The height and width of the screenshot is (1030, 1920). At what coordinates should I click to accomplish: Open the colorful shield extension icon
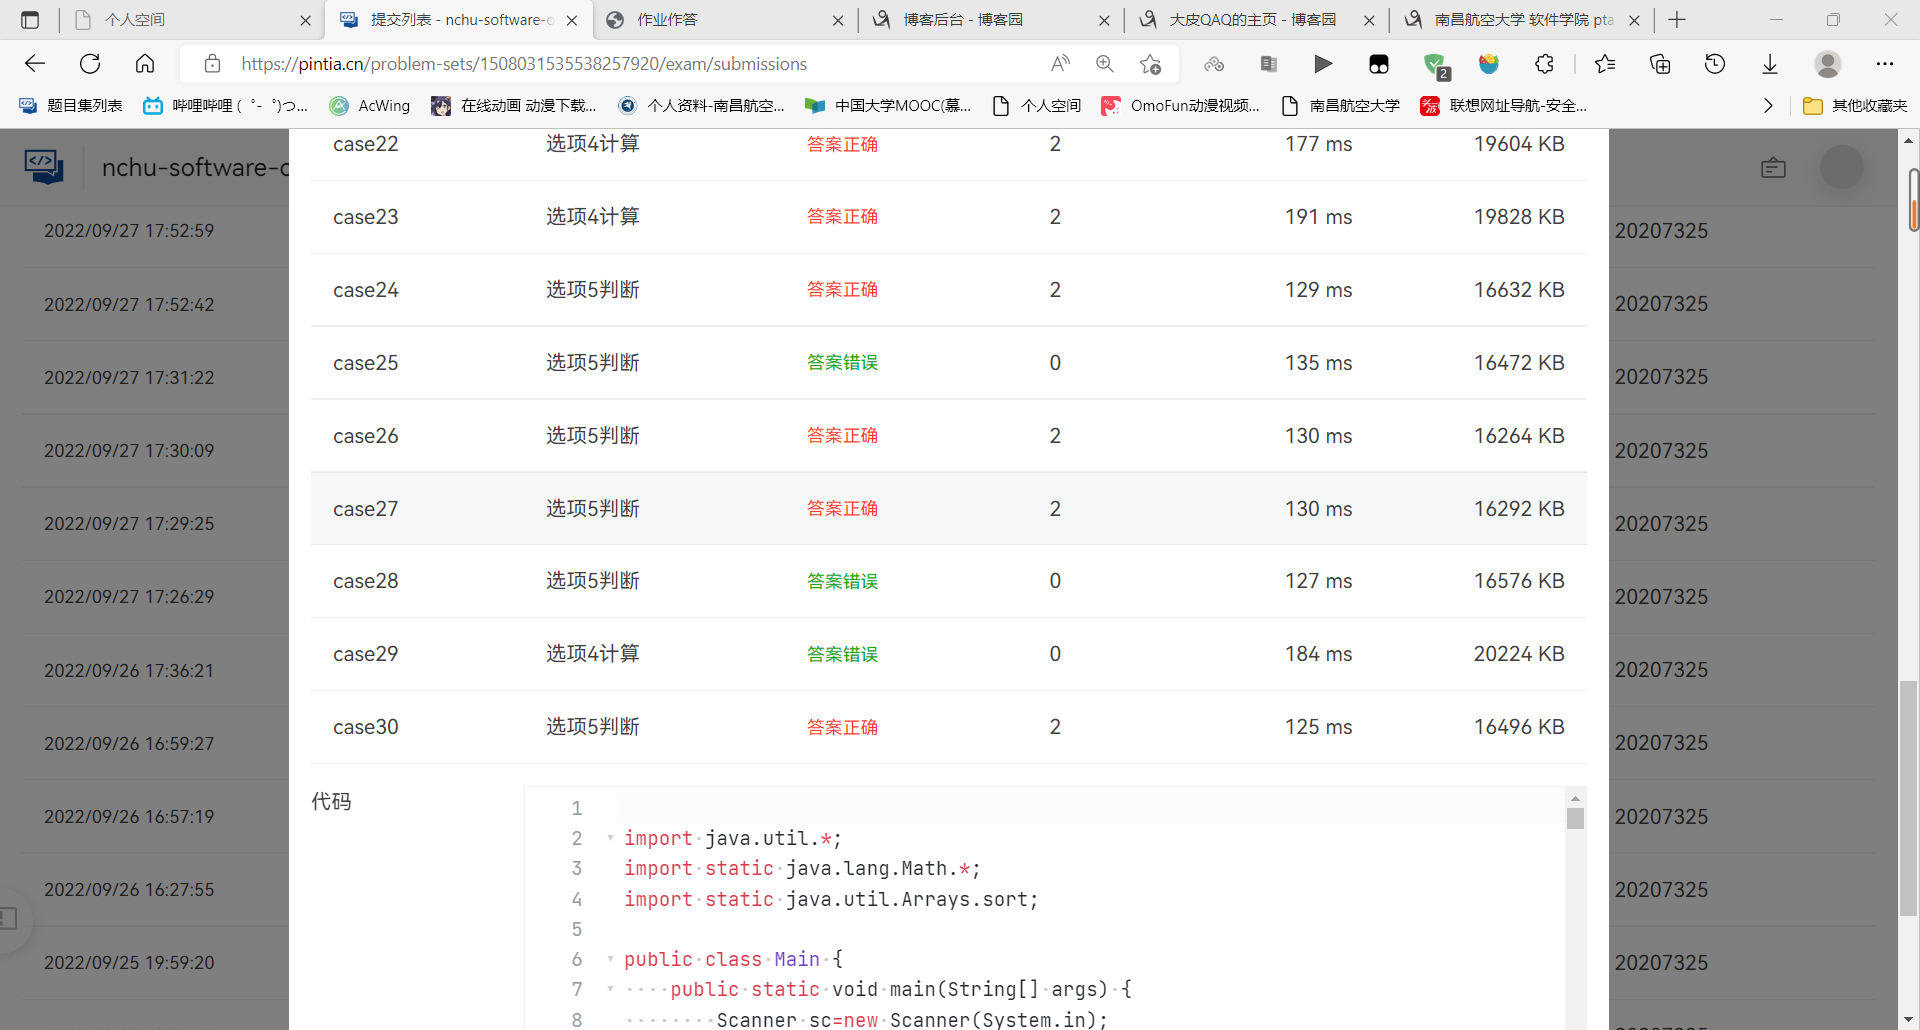coord(1489,64)
